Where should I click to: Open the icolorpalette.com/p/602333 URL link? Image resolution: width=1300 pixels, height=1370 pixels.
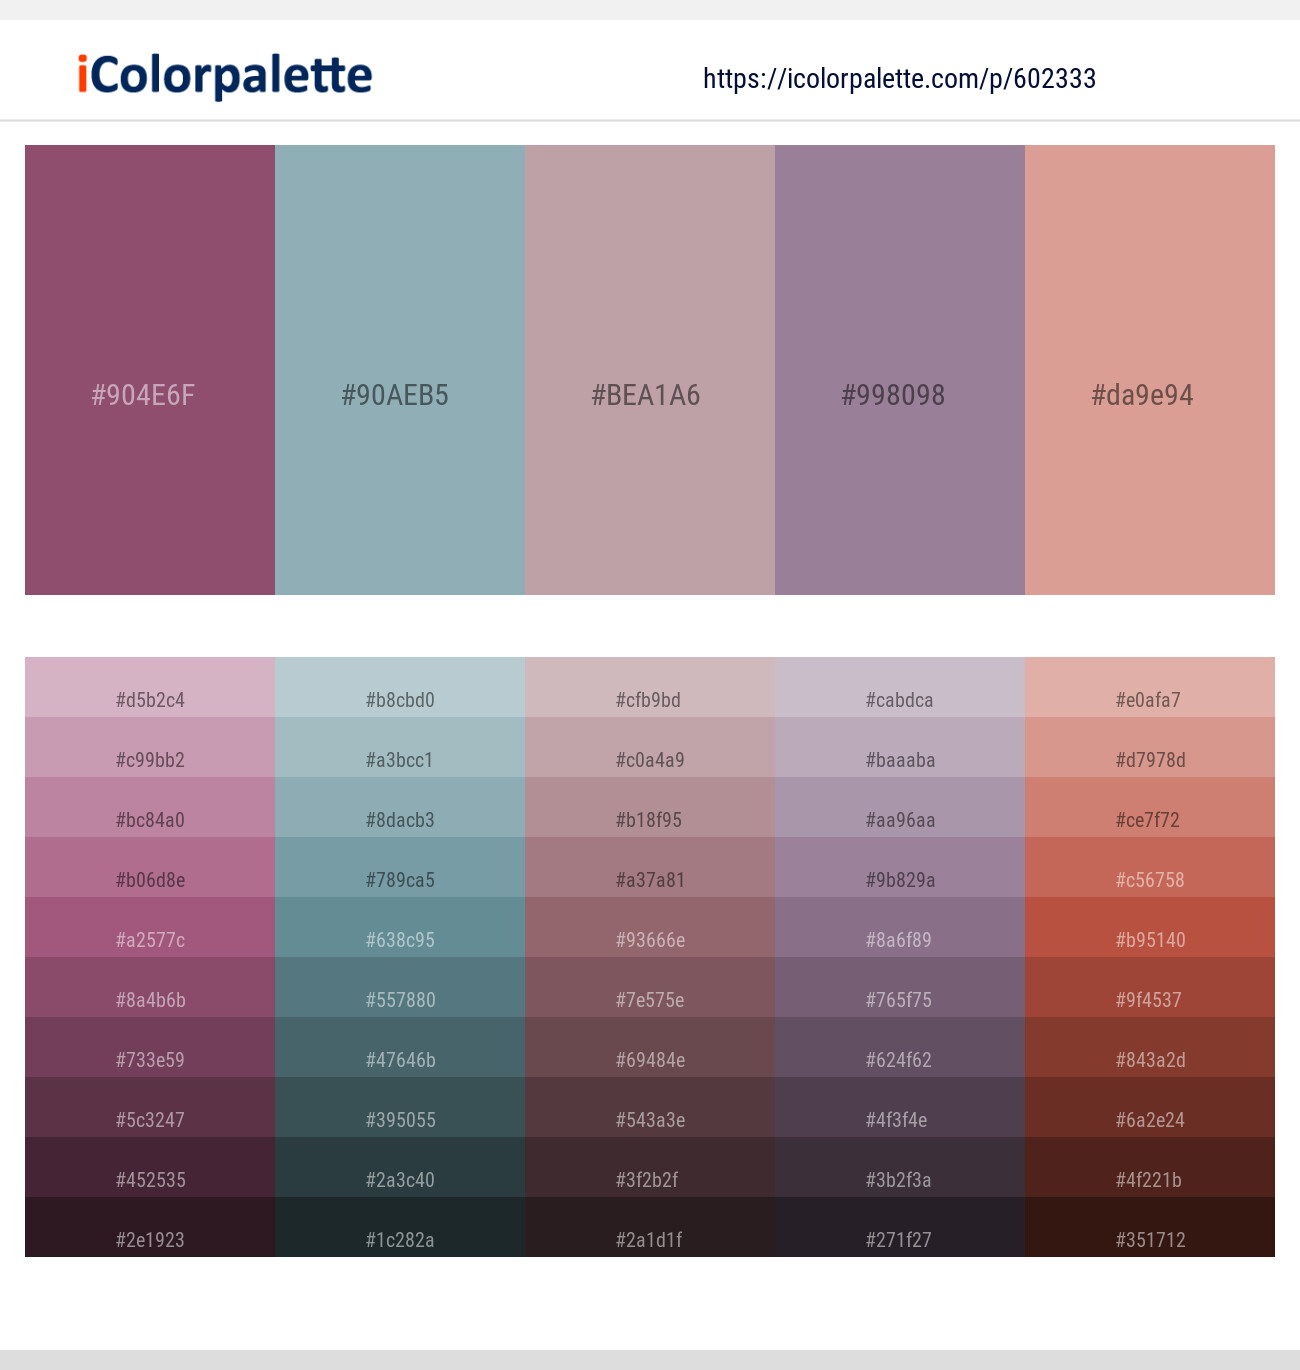[x=899, y=79]
